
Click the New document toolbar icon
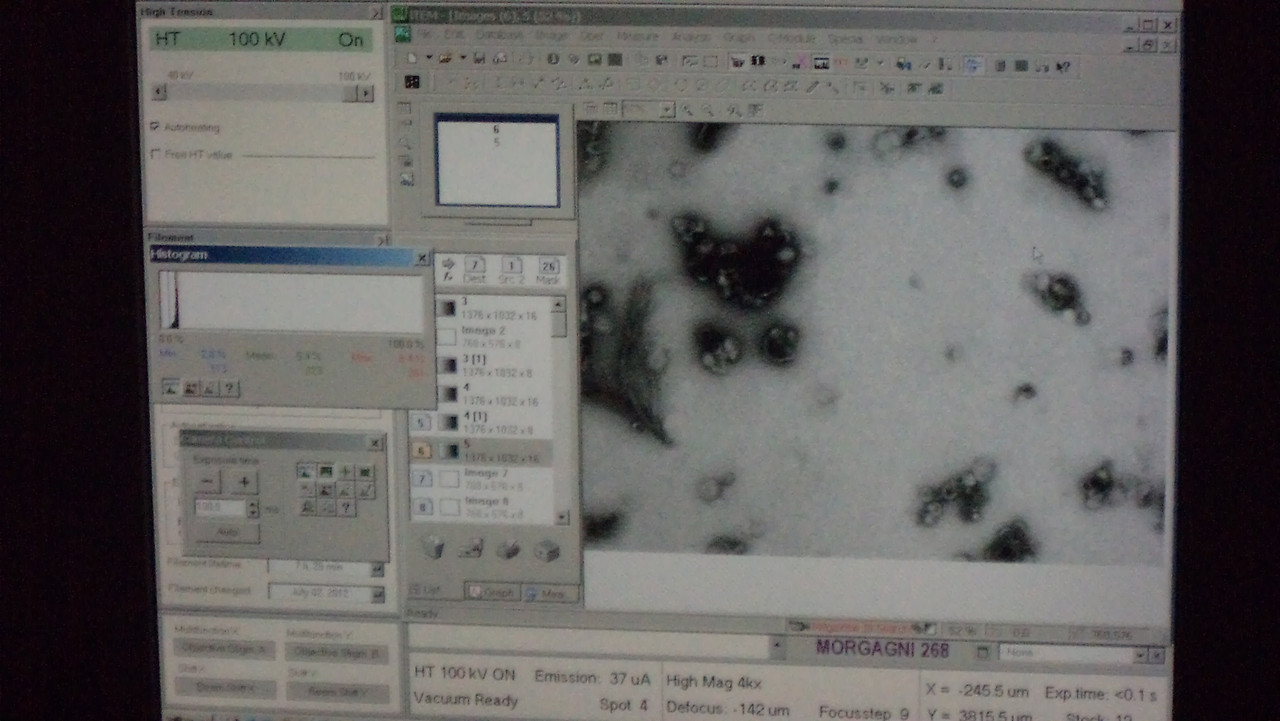pyautogui.click(x=412, y=60)
